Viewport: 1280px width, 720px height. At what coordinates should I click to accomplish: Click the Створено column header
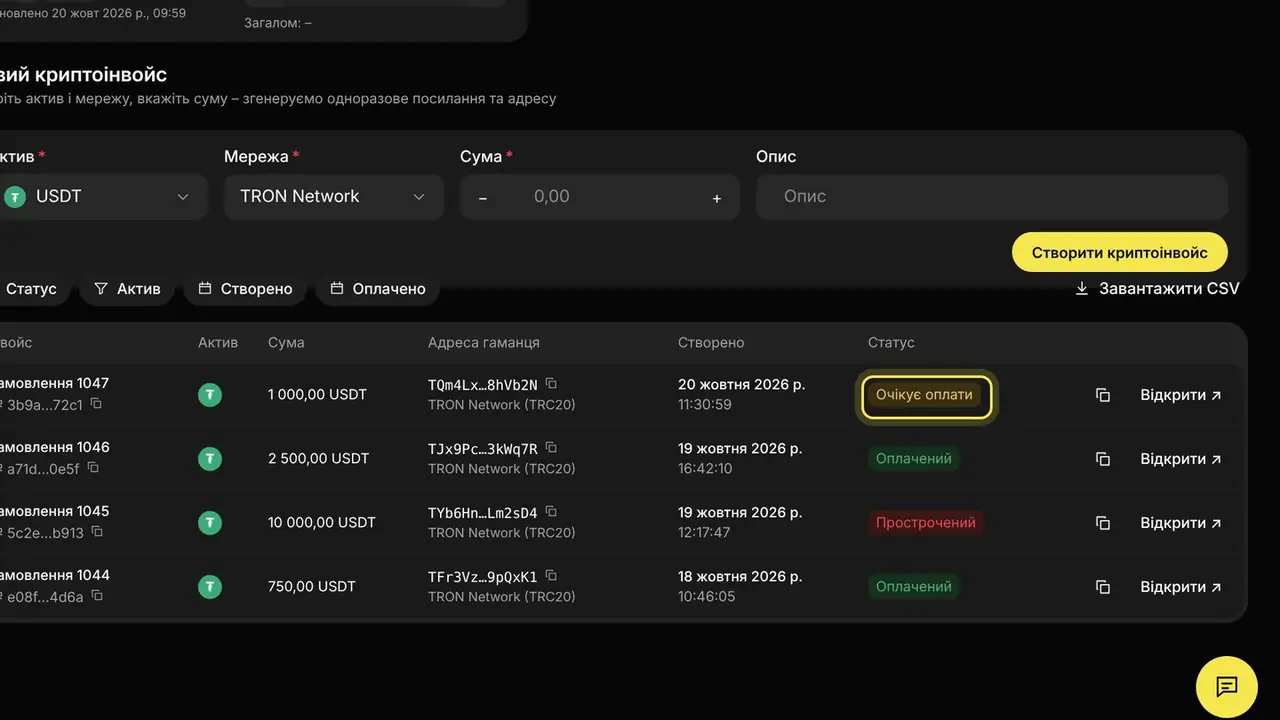711,343
